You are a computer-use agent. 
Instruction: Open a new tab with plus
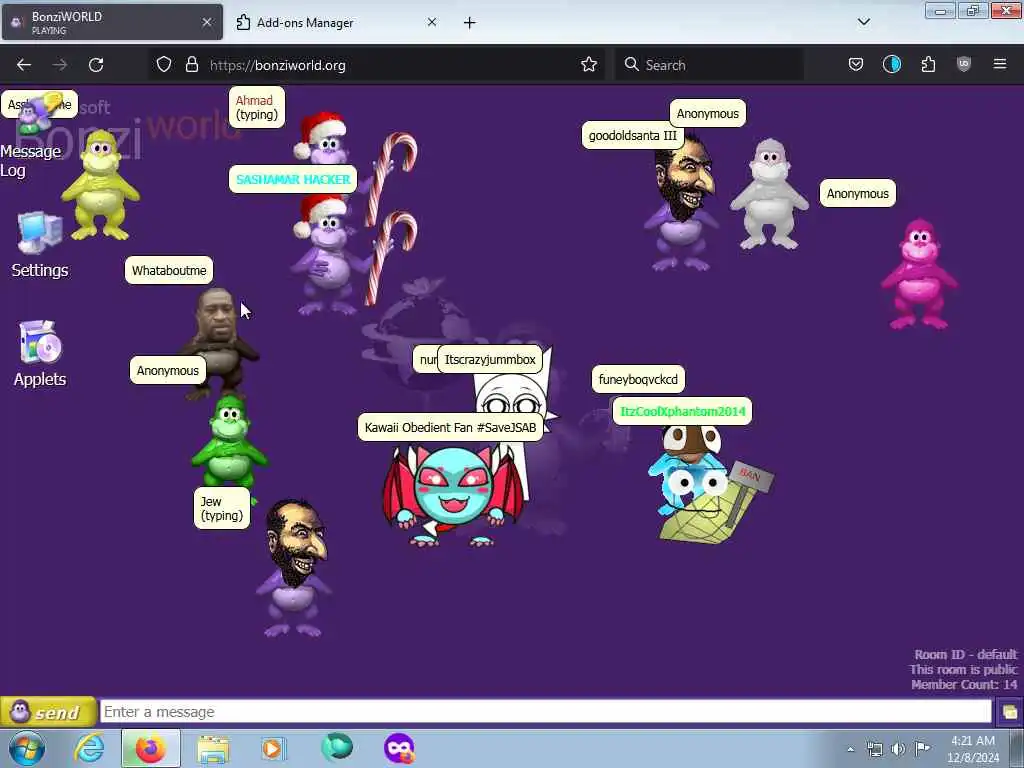pos(470,23)
